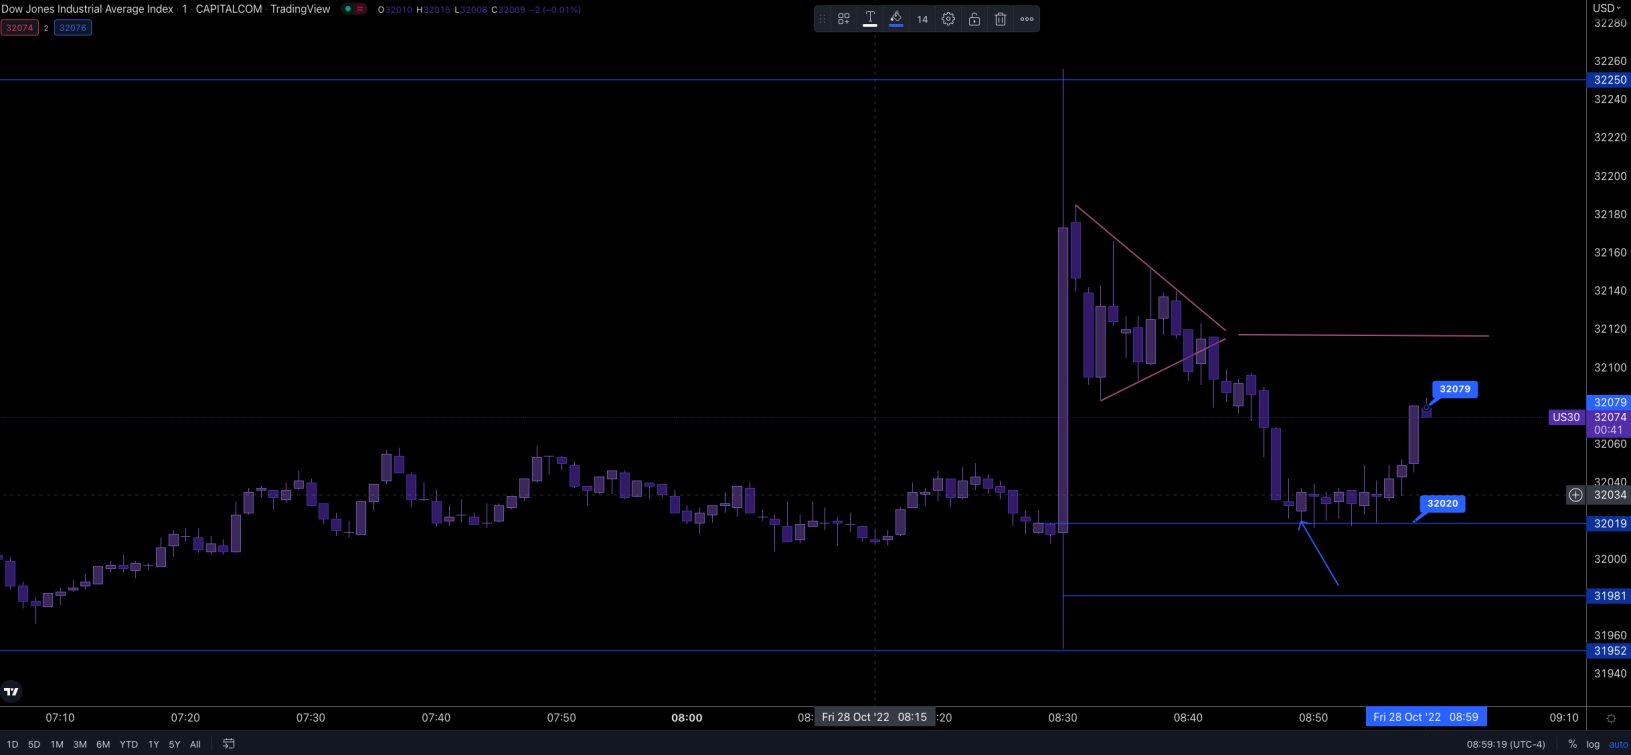1631x755 pixels.
Task: Click the Dow Jones Industrial Average Index title
Action: tap(88, 9)
